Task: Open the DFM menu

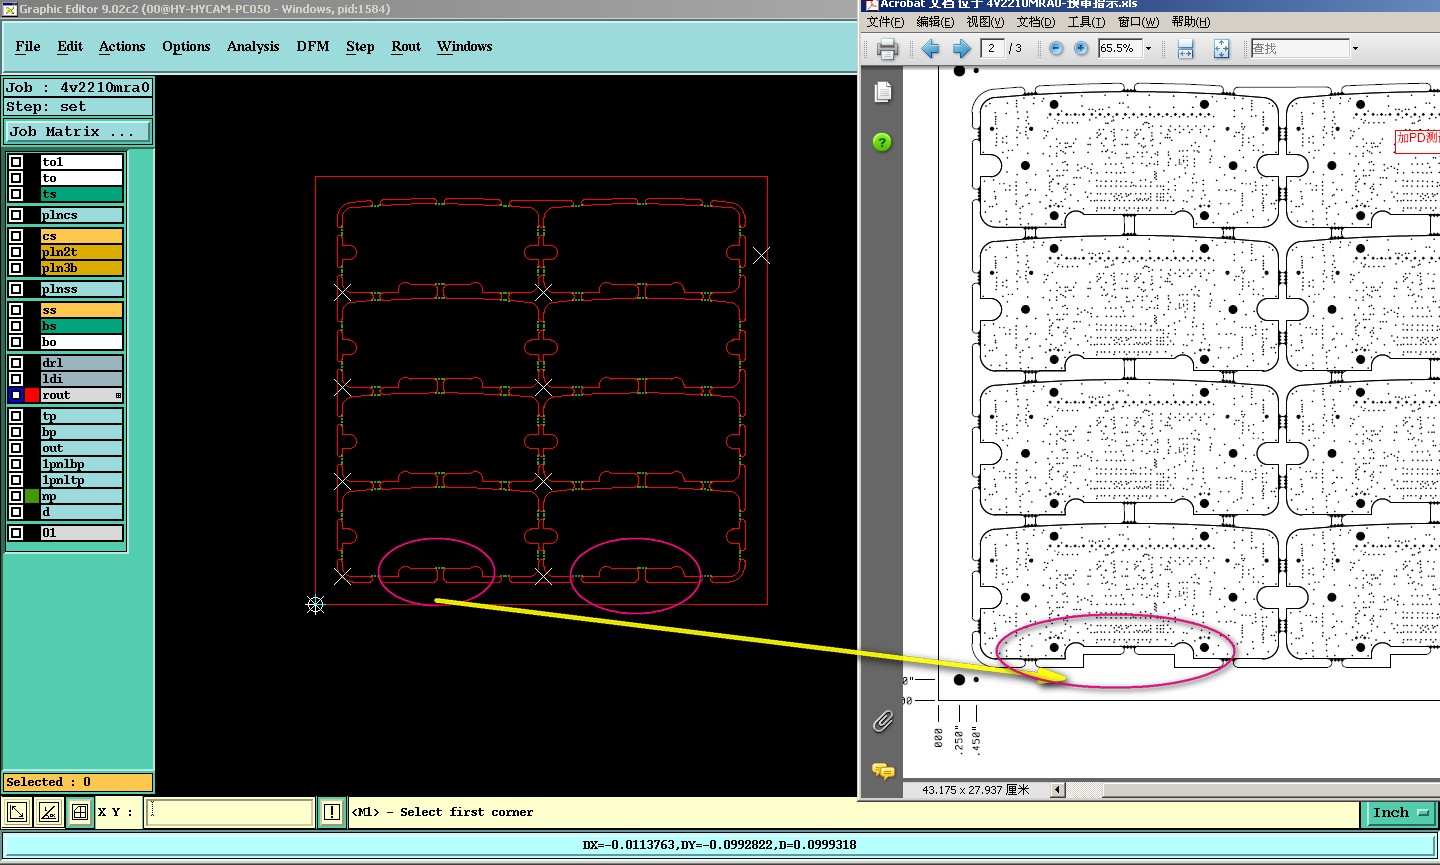Action: (x=313, y=47)
